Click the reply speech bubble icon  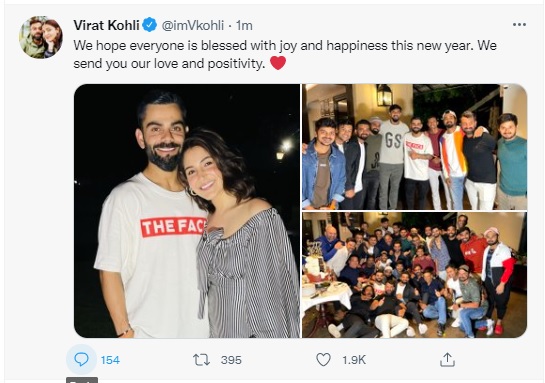coord(81,359)
